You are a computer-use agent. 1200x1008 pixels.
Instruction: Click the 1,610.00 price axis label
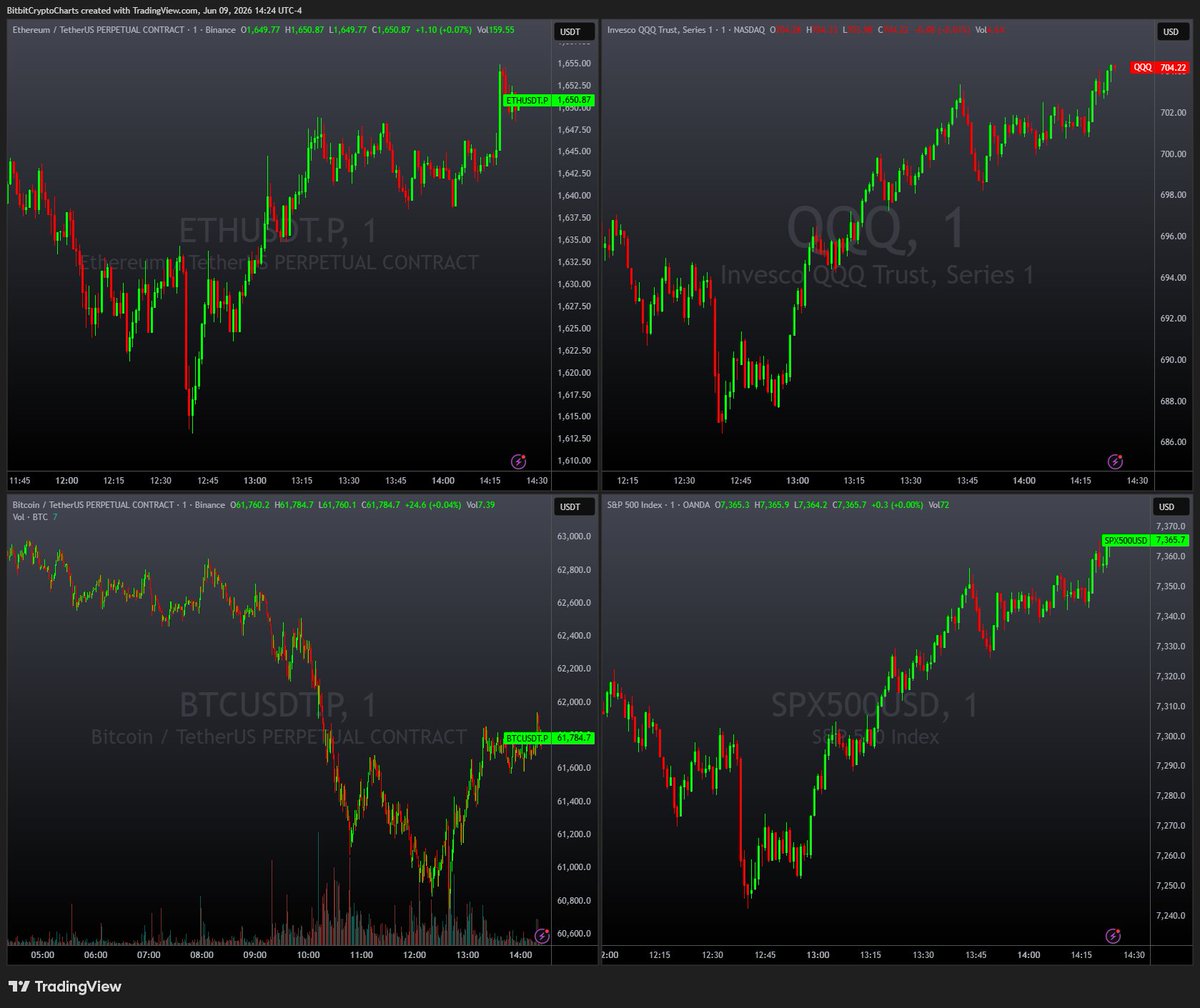[574, 461]
